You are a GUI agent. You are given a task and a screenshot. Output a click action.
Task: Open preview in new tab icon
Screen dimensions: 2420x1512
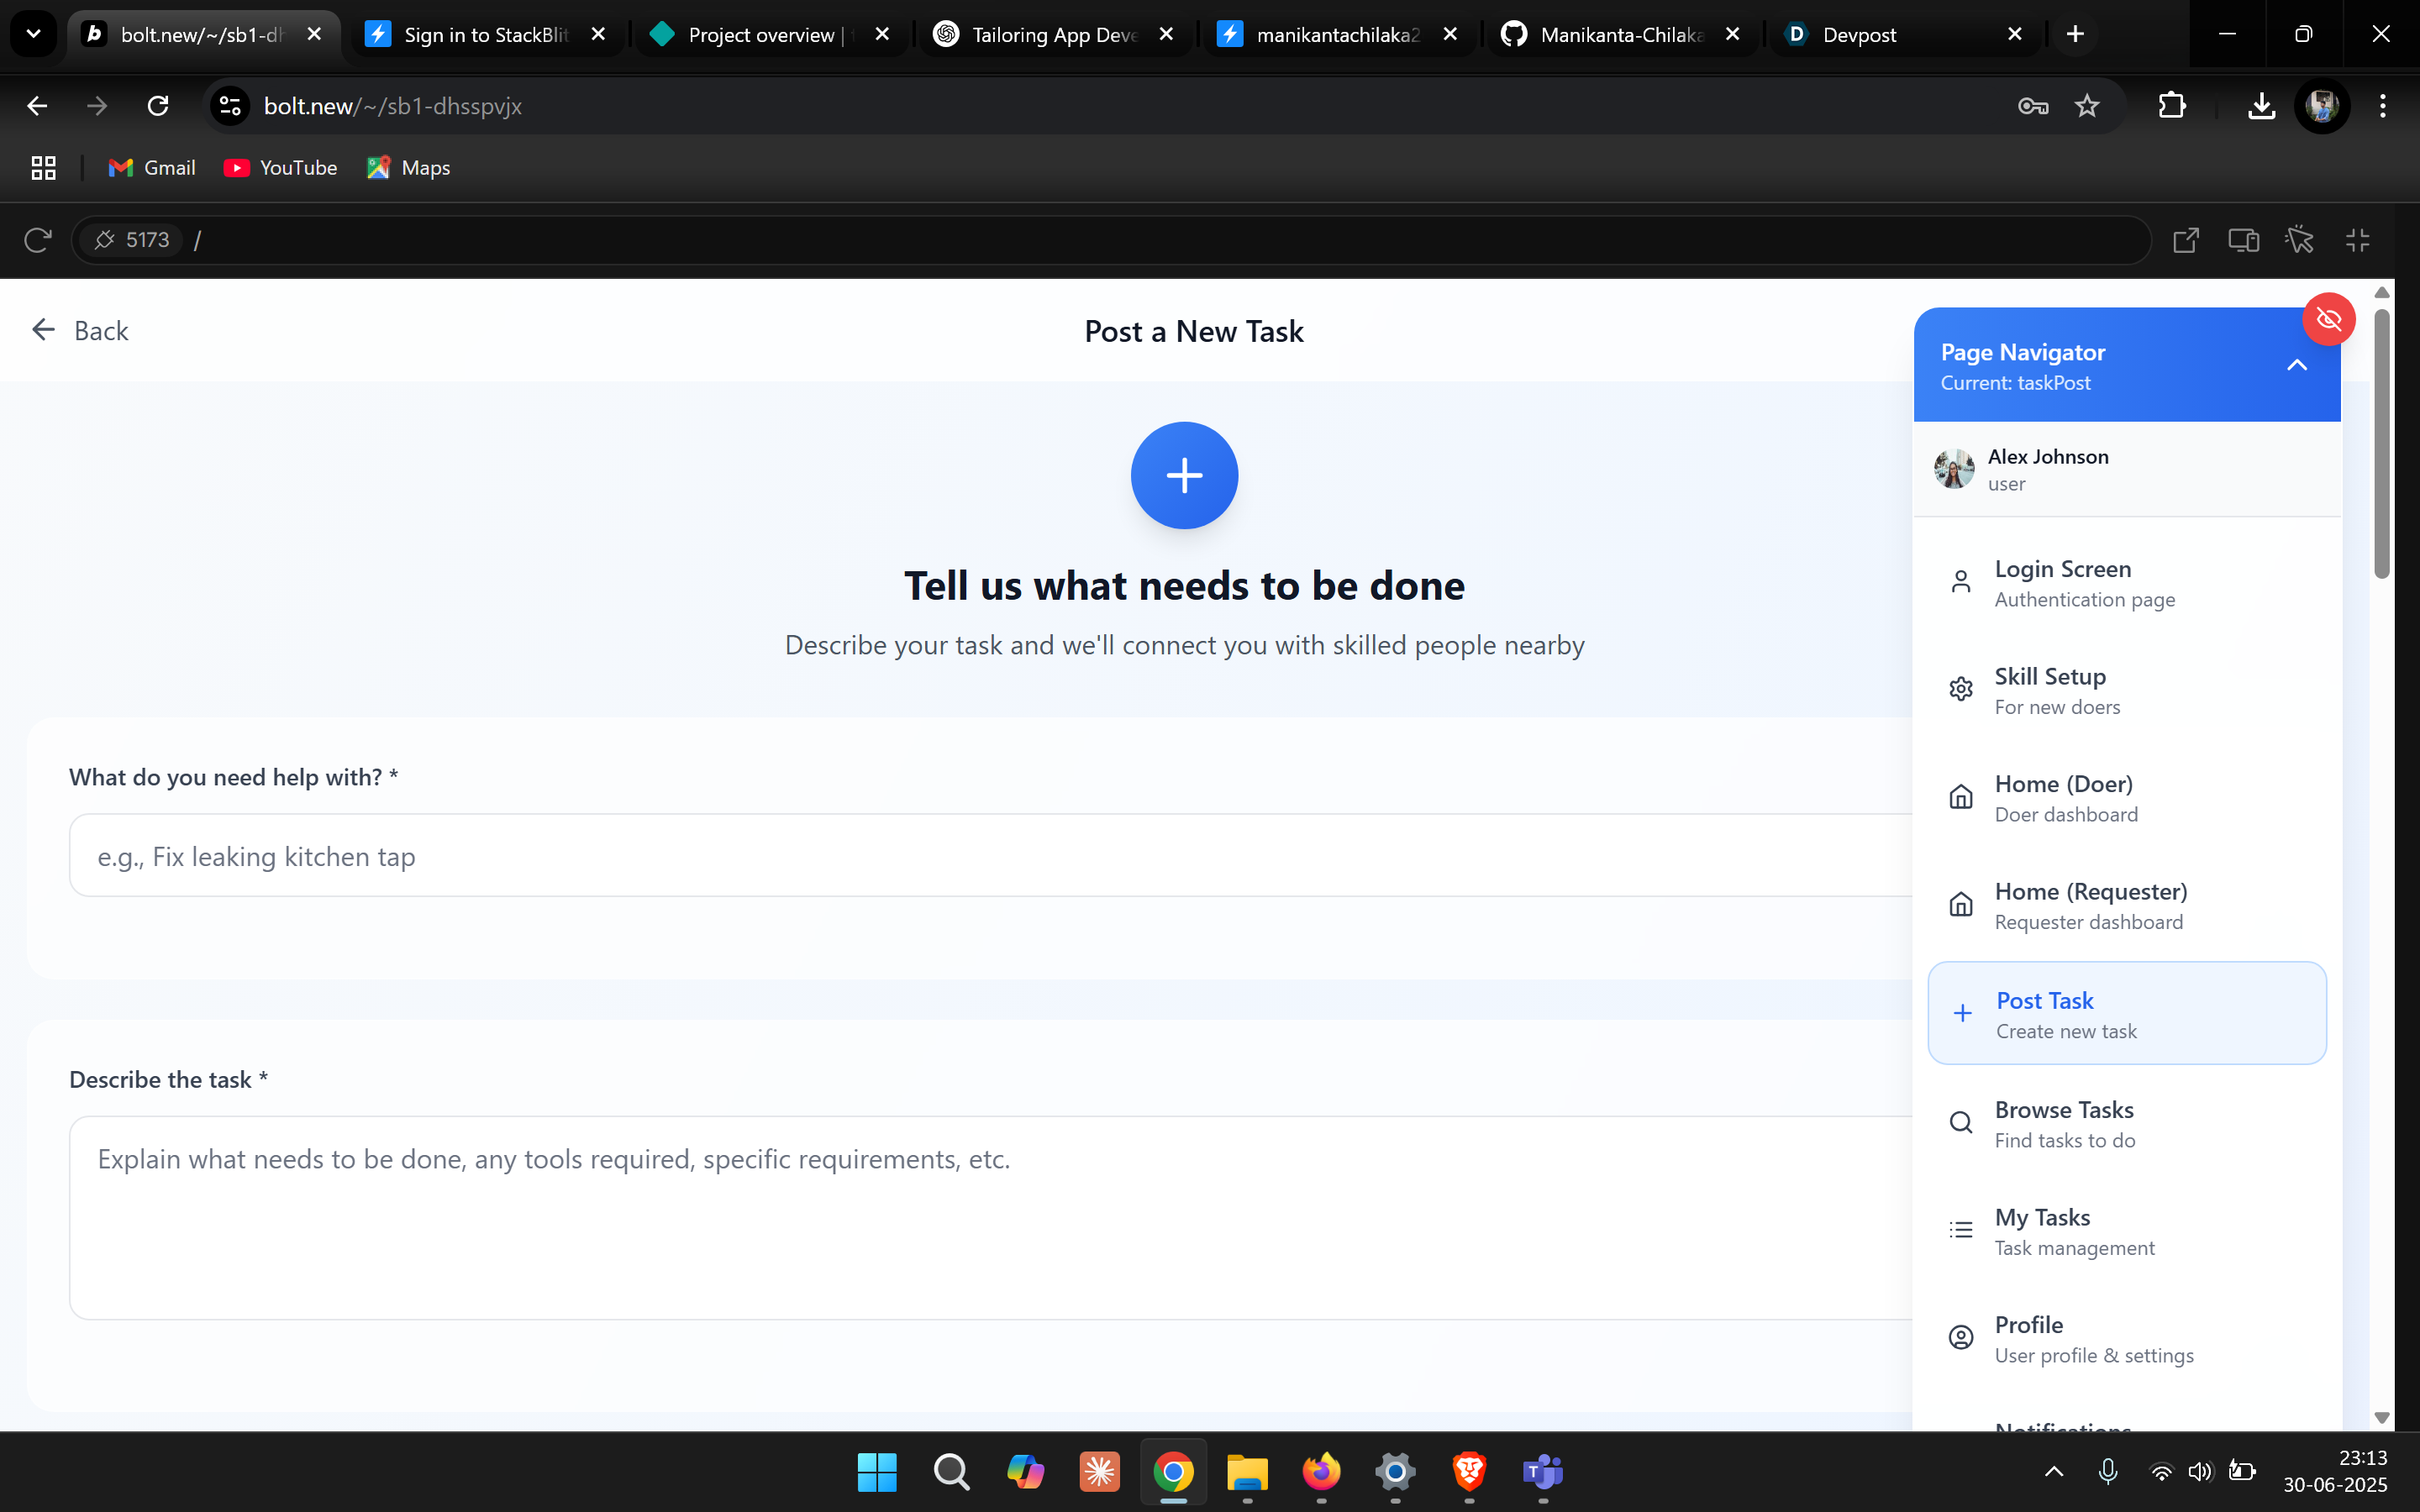pyautogui.click(x=2185, y=240)
